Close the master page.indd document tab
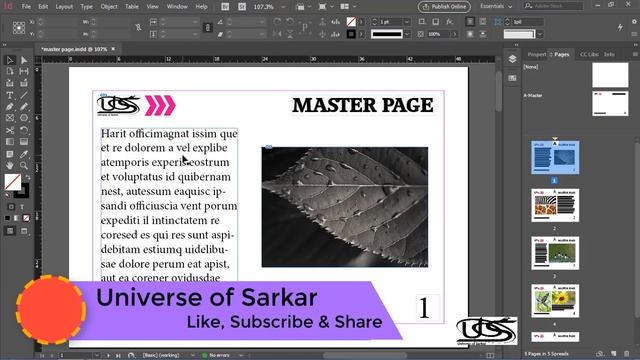 click(x=113, y=49)
